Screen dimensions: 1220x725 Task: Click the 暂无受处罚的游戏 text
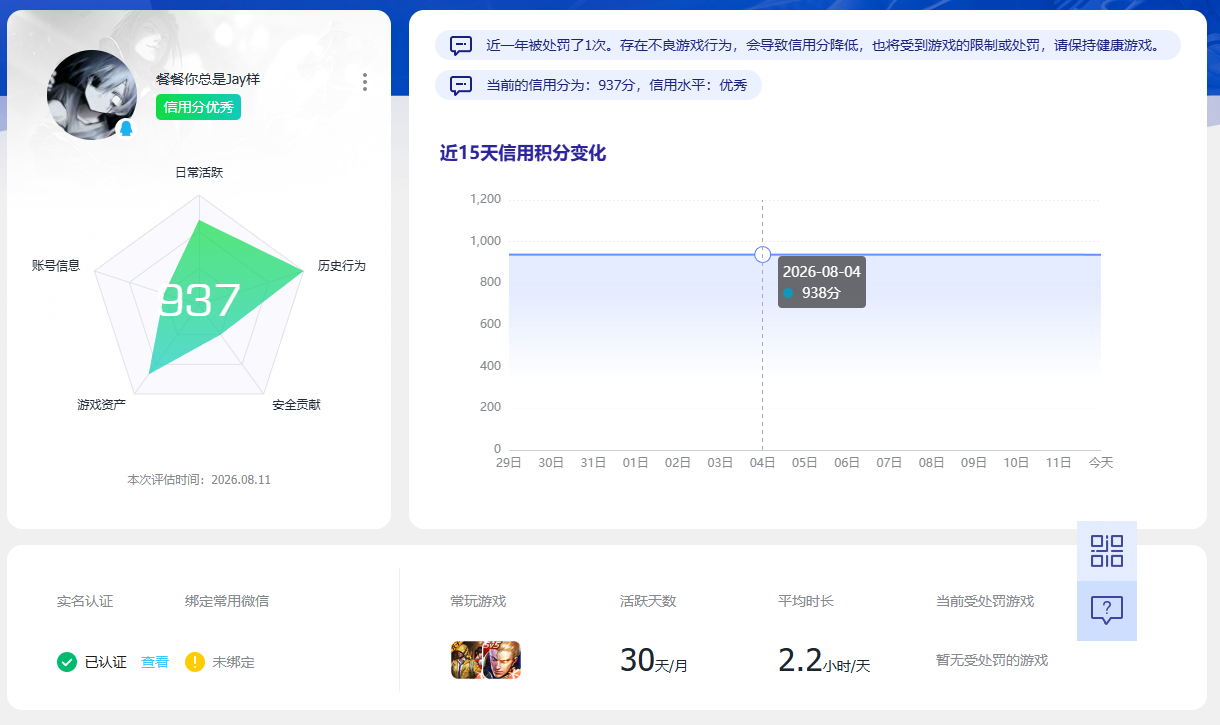pos(992,660)
